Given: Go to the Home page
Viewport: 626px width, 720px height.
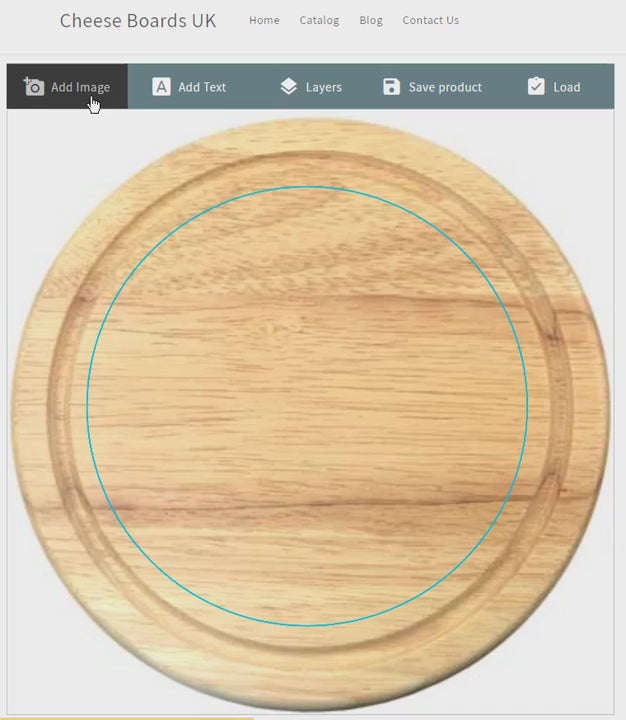Looking at the screenshot, I should pyautogui.click(x=264, y=20).
